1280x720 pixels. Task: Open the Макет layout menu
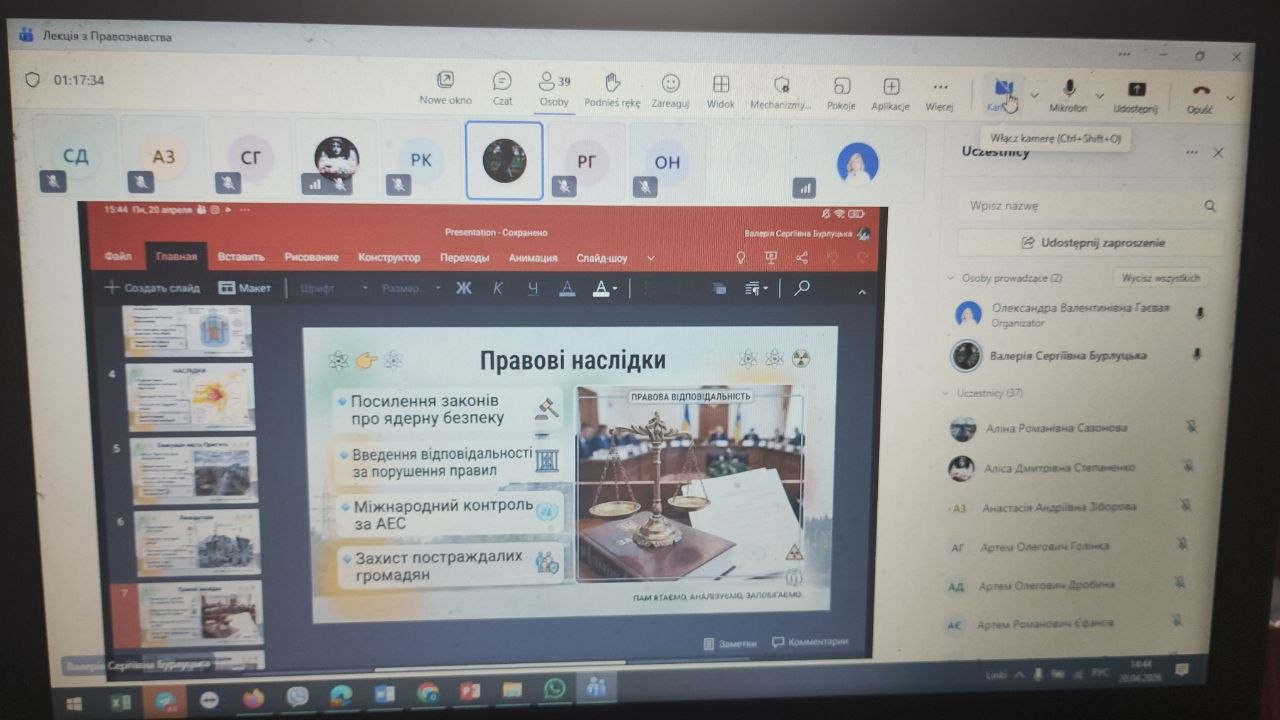pos(245,288)
